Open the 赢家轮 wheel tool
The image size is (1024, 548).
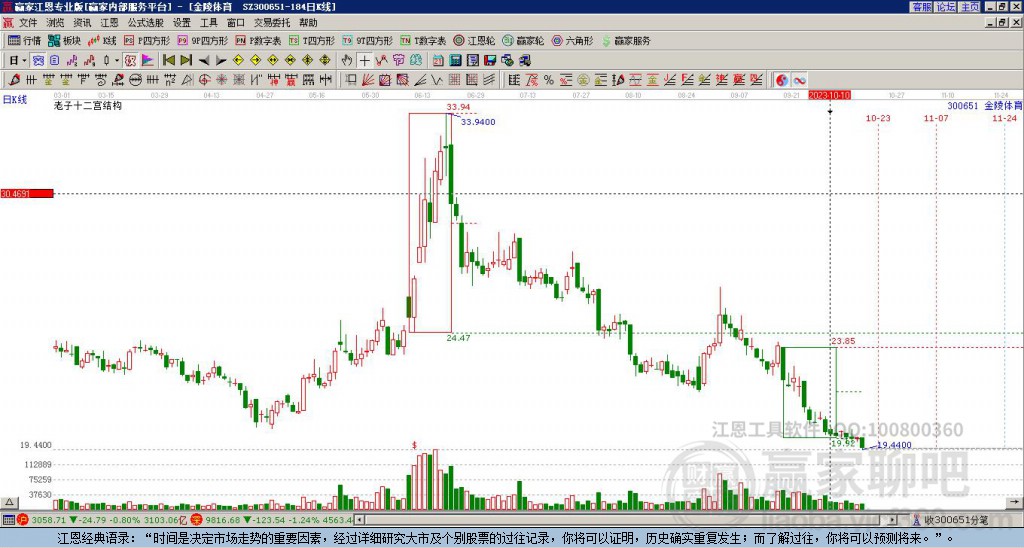point(523,40)
